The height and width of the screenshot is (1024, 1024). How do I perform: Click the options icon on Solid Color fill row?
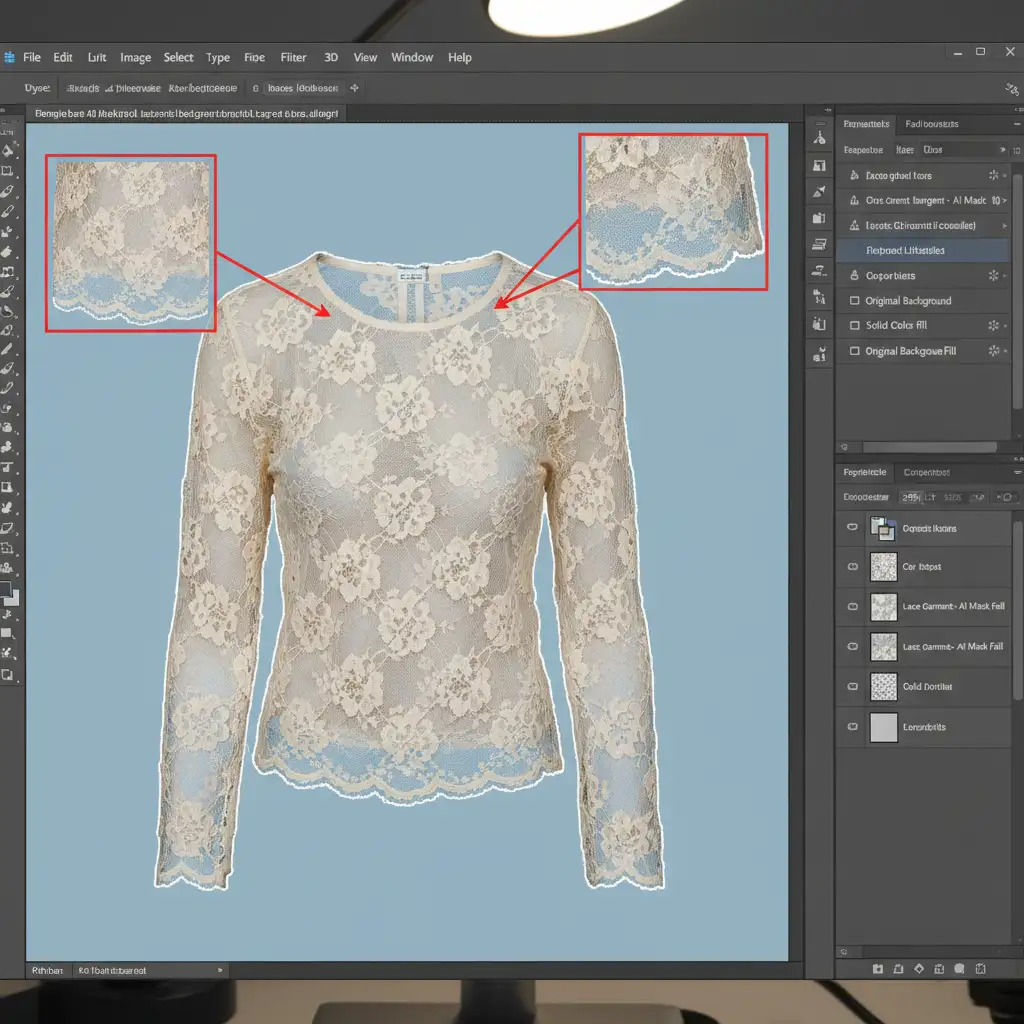coord(993,326)
